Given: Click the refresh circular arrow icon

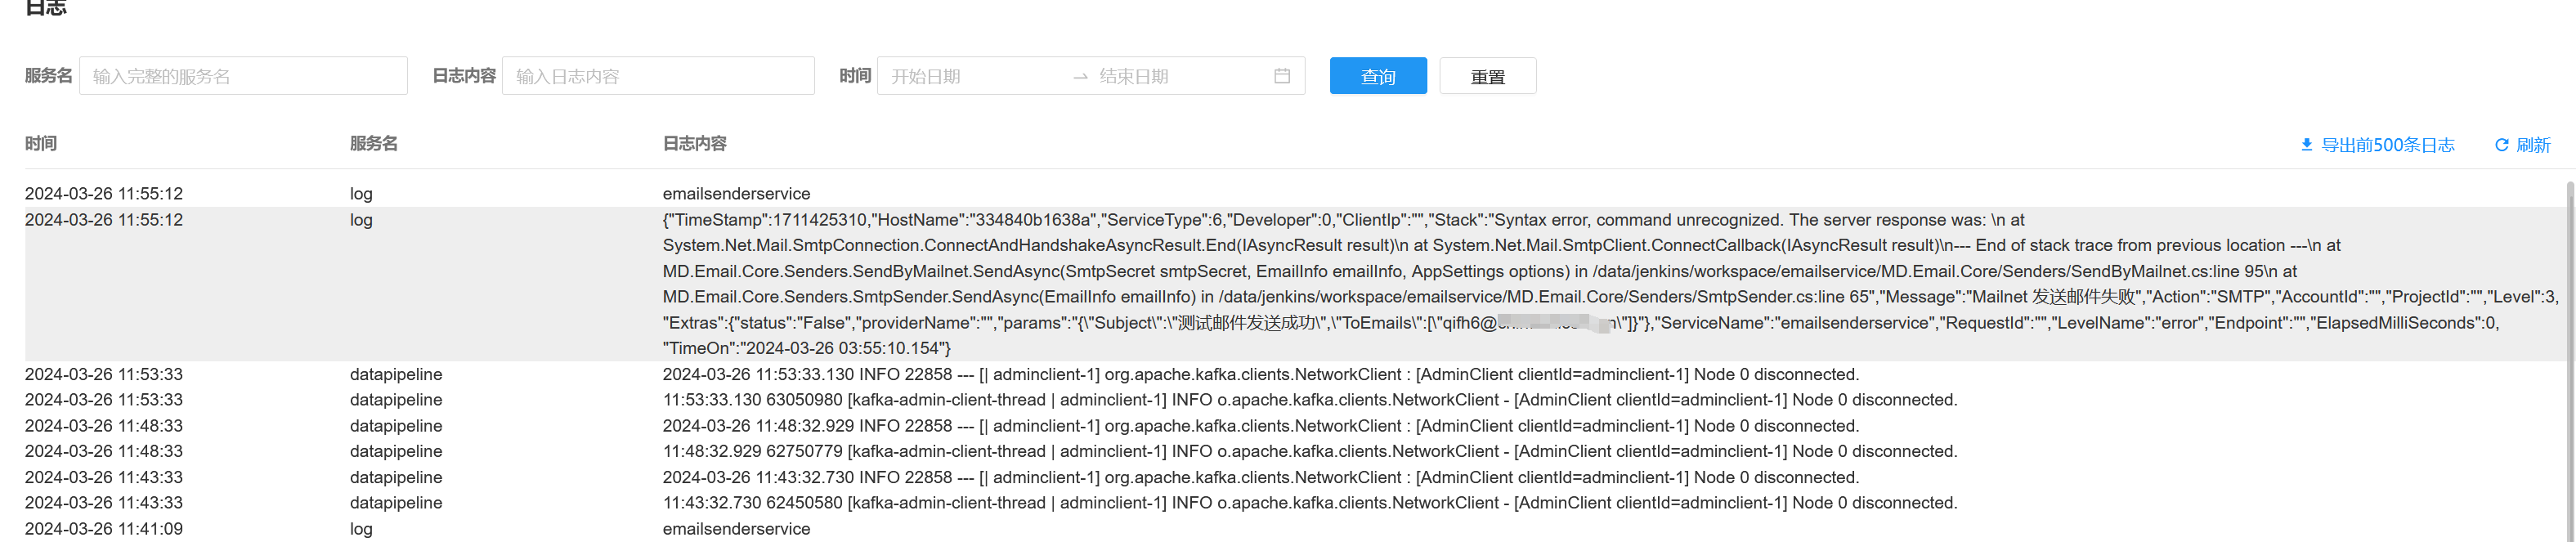Looking at the screenshot, I should [2501, 145].
